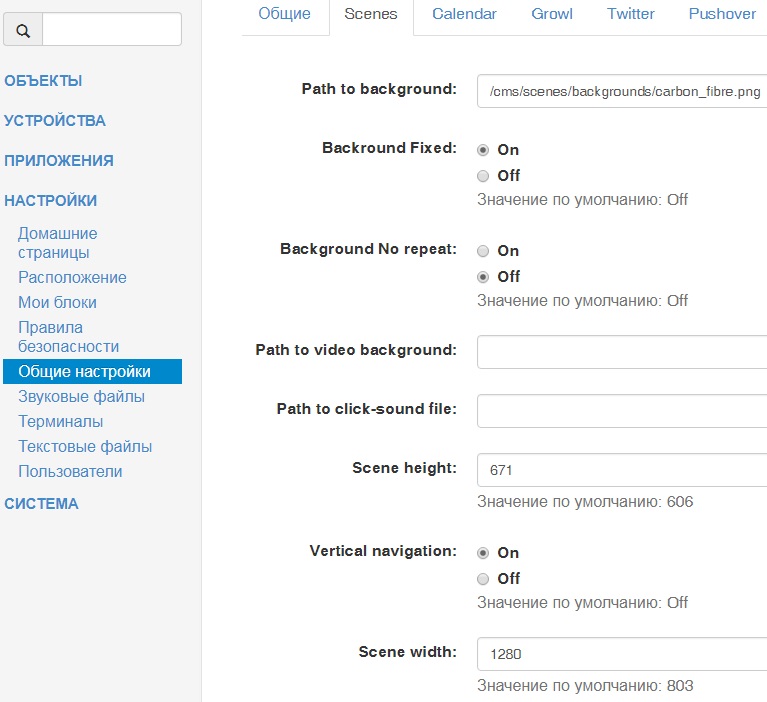Go to Звуковые файлы settings

(81, 397)
